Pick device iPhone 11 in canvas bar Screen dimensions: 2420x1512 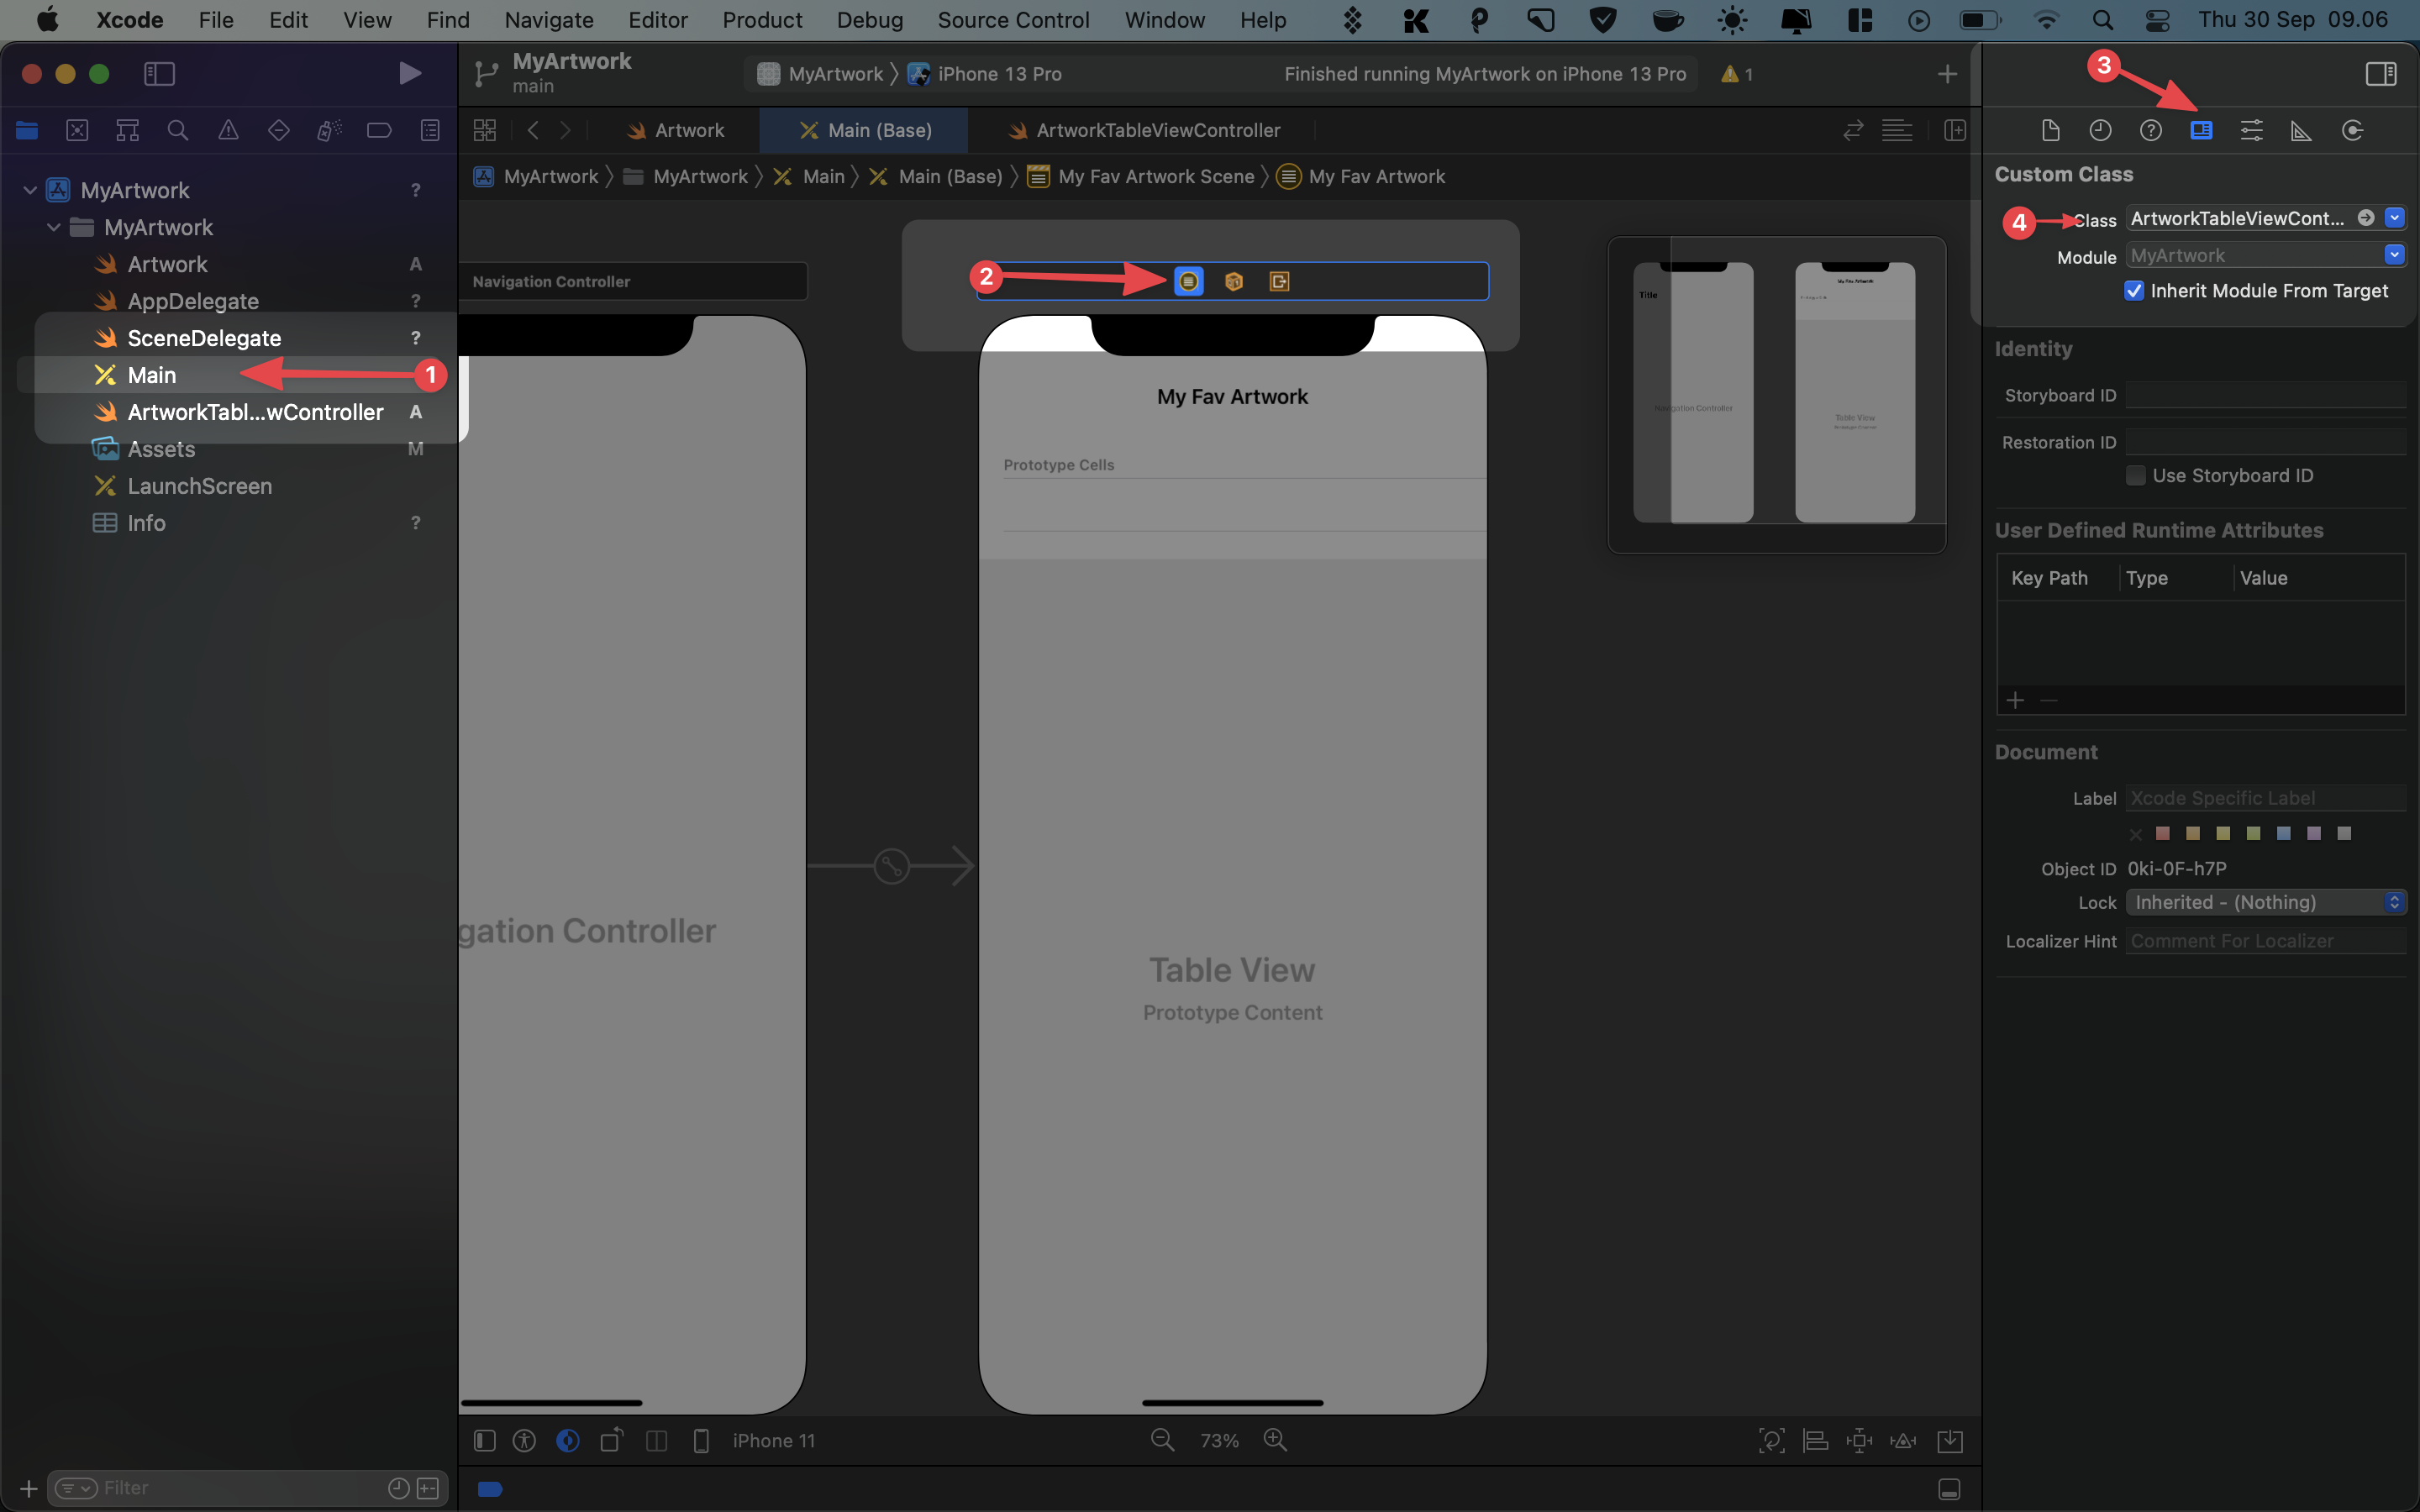click(x=773, y=1440)
